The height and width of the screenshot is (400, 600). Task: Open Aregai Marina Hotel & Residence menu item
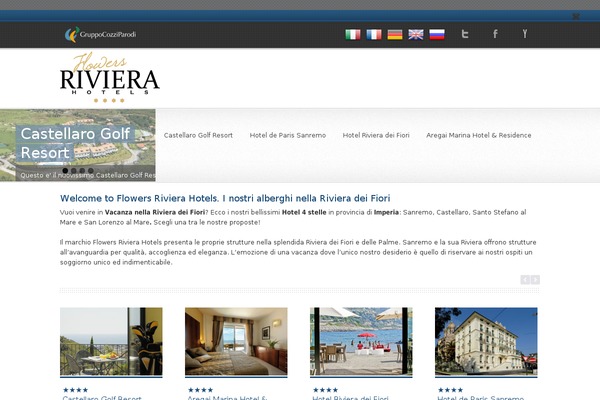click(479, 135)
